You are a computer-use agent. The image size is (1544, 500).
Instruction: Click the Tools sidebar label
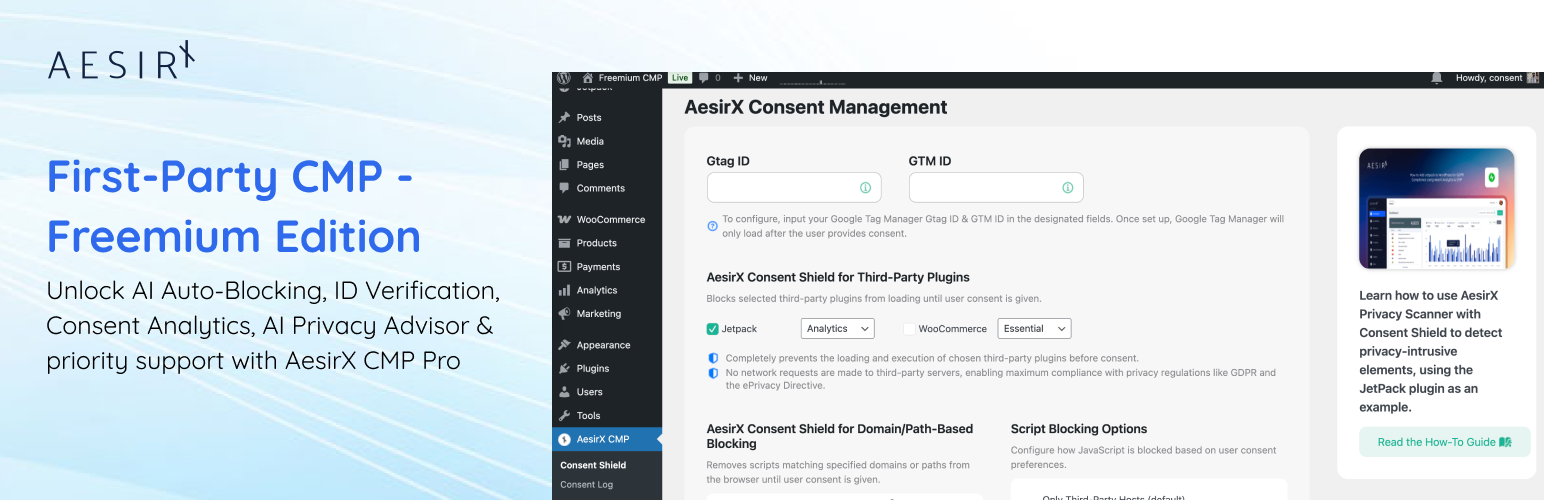[x=588, y=415]
